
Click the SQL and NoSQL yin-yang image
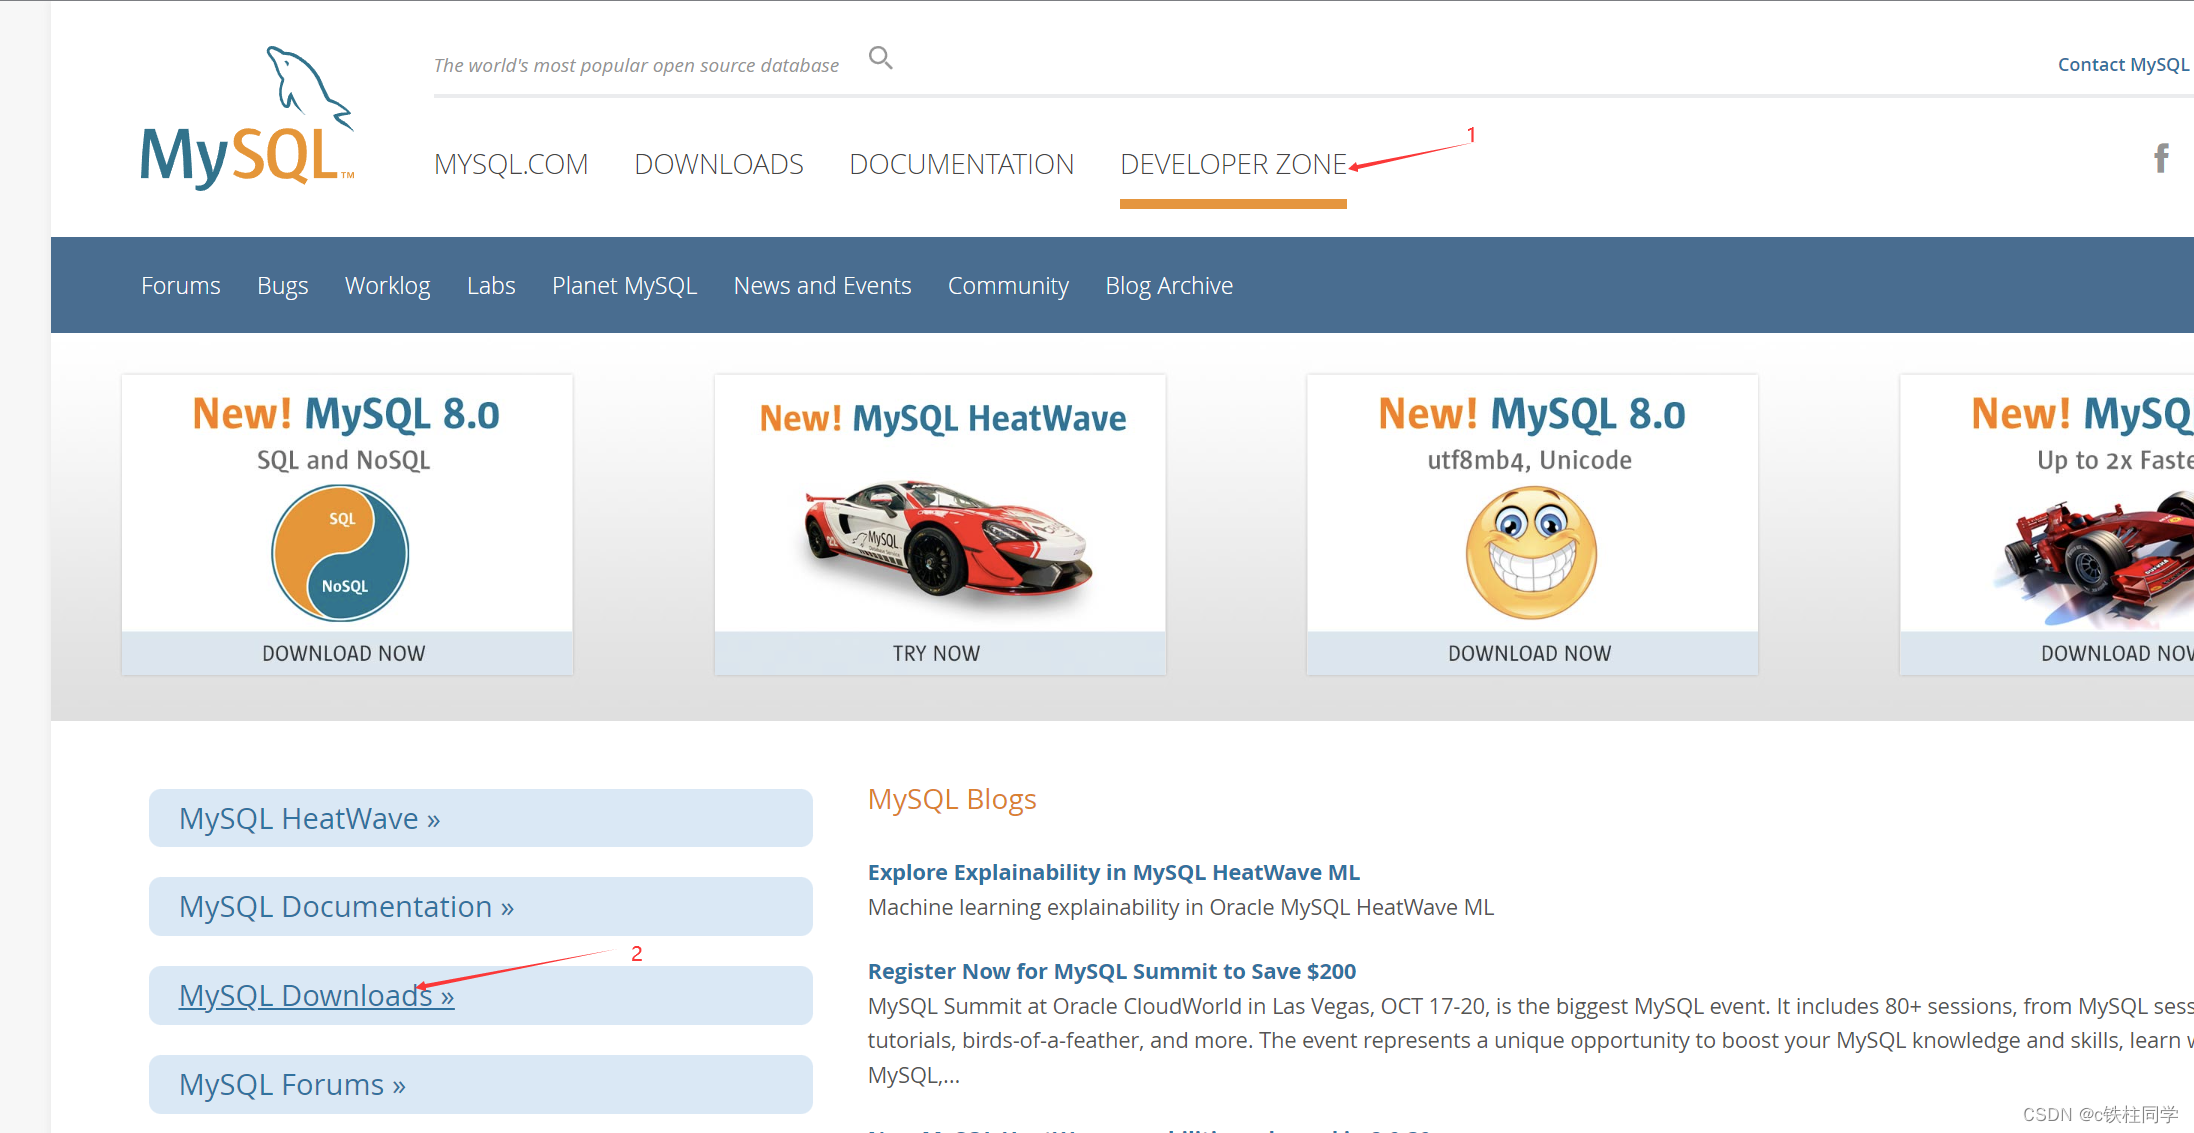point(340,553)
